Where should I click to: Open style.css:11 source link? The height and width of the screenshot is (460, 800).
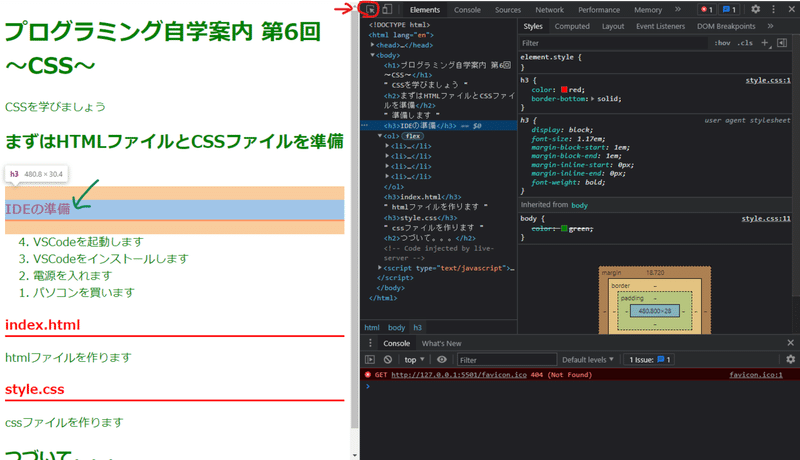766,218
